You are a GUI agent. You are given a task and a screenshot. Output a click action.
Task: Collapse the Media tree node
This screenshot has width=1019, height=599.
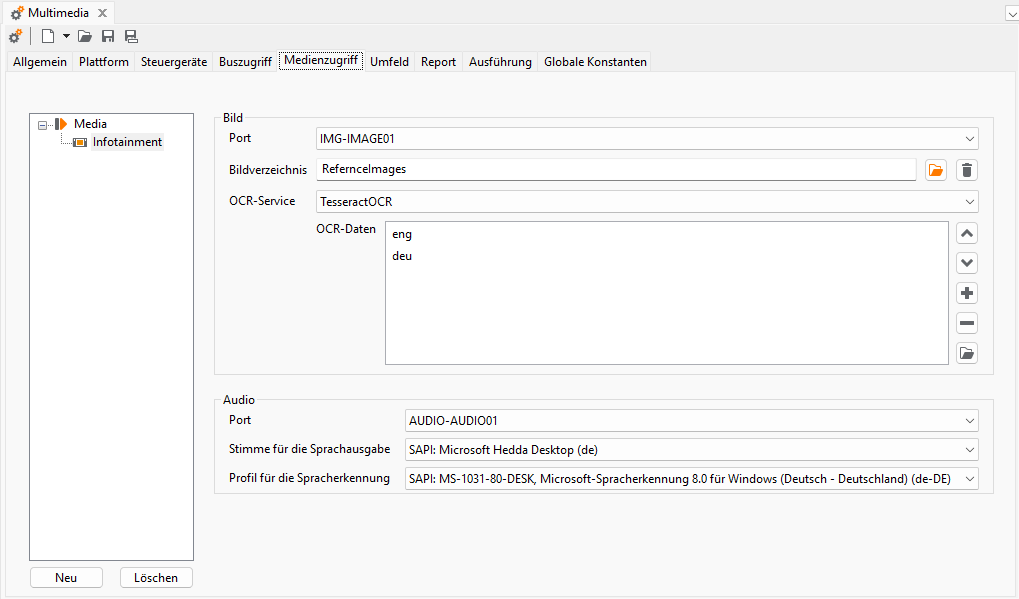43,125
